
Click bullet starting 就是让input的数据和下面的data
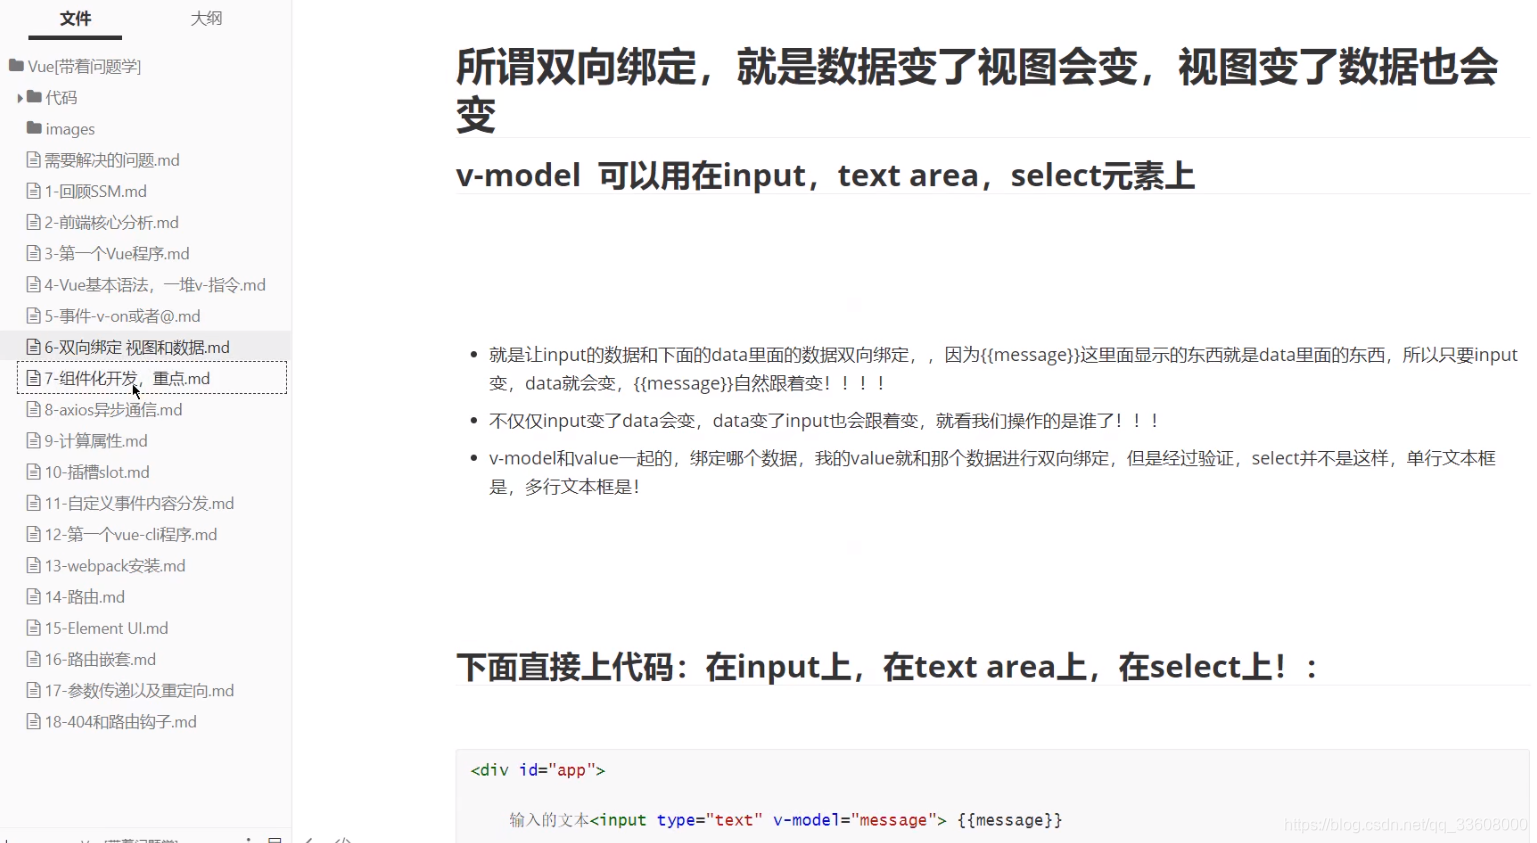[x=1003, y=369]
